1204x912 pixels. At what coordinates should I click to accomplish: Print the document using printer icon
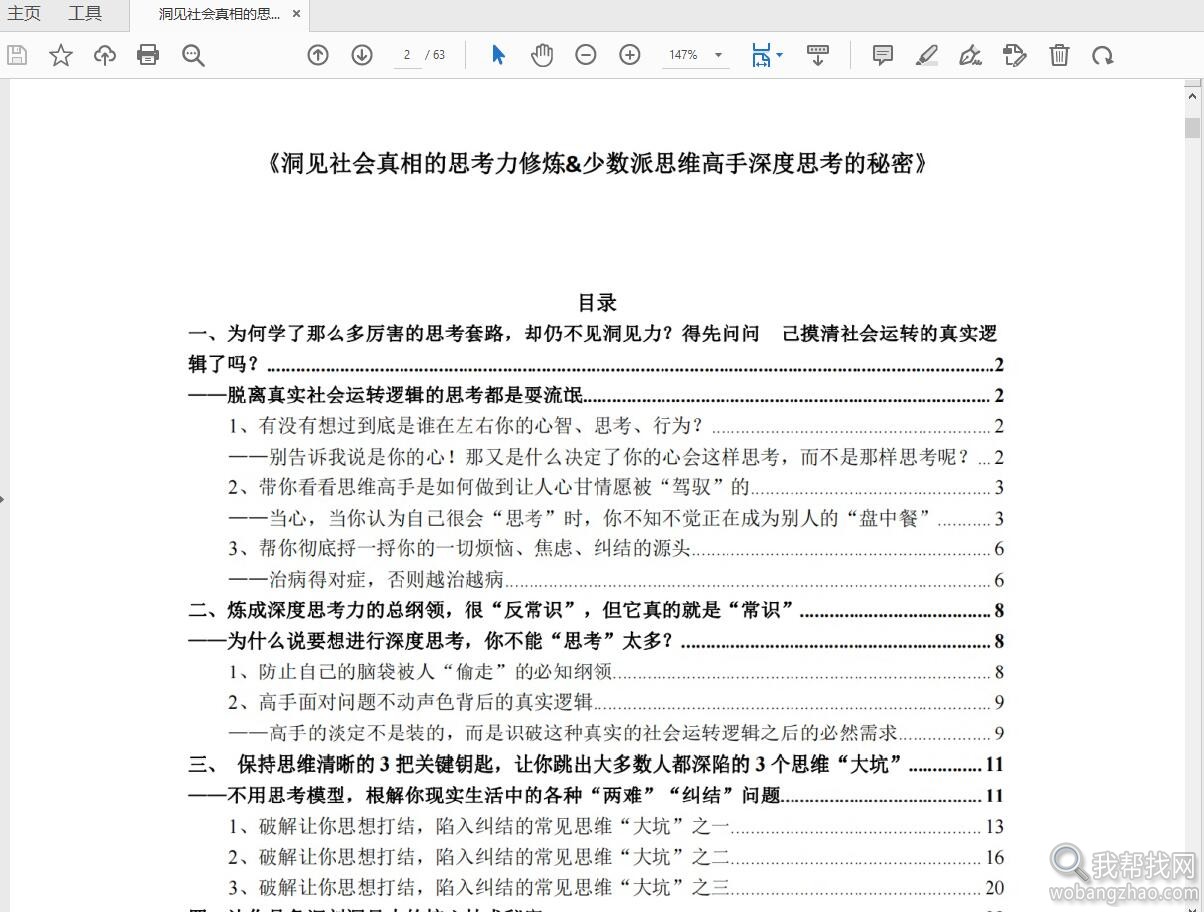(x=148, y=55)
